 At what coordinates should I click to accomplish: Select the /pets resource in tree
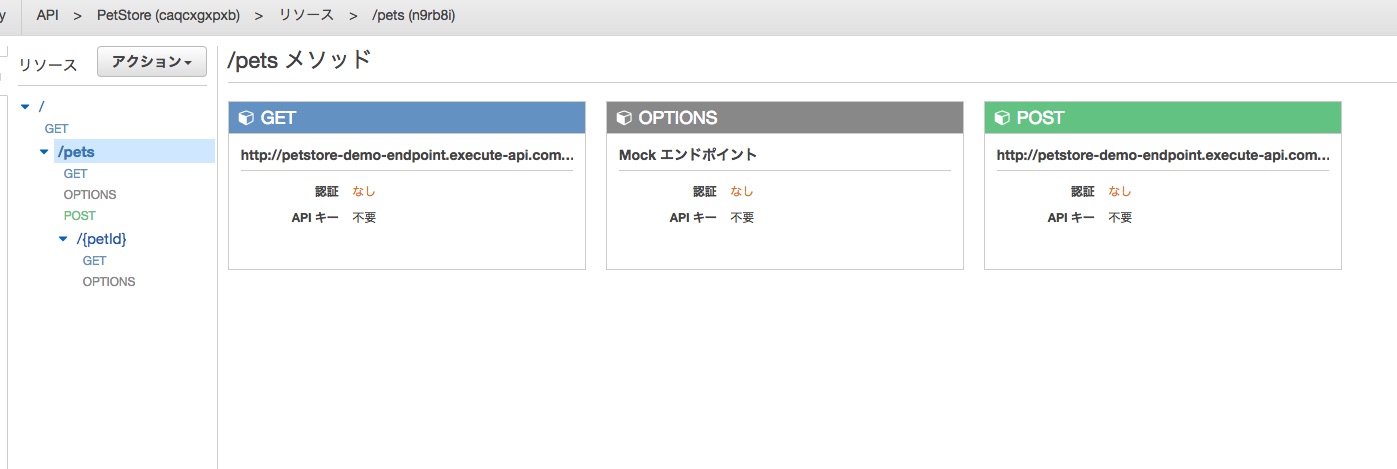pos(77,152)
